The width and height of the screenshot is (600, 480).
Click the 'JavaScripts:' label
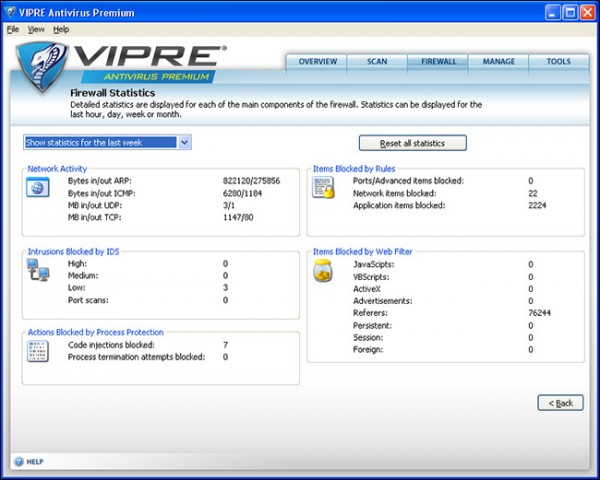(373, 264)
